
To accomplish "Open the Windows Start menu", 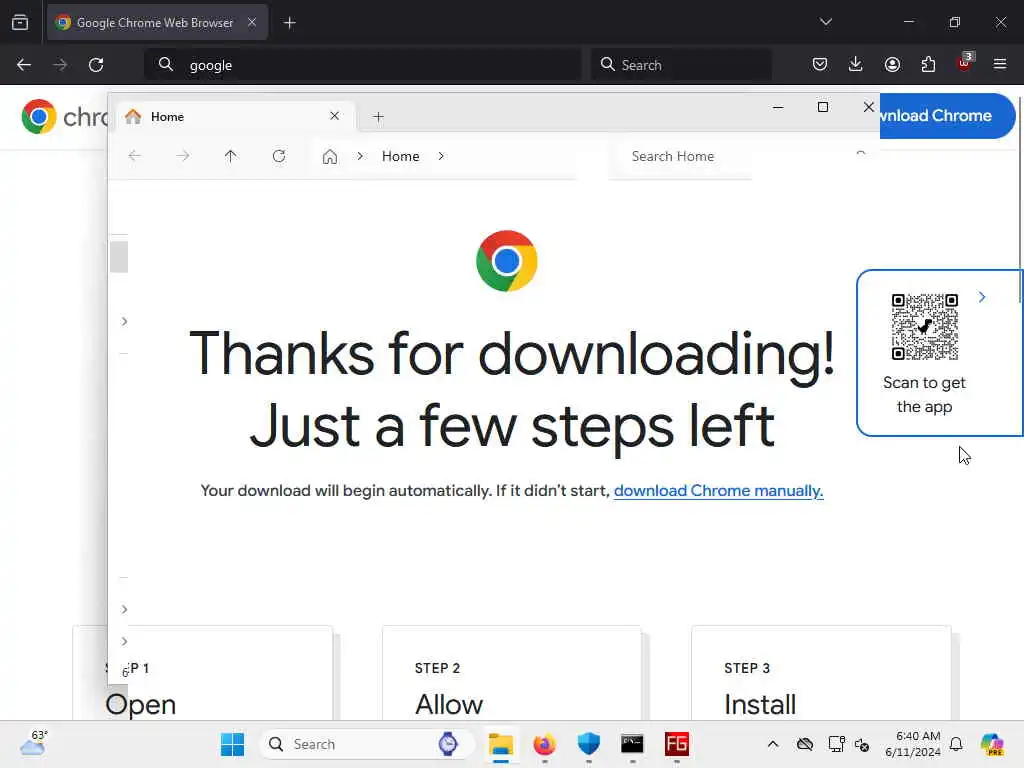I will pos(232,744).
